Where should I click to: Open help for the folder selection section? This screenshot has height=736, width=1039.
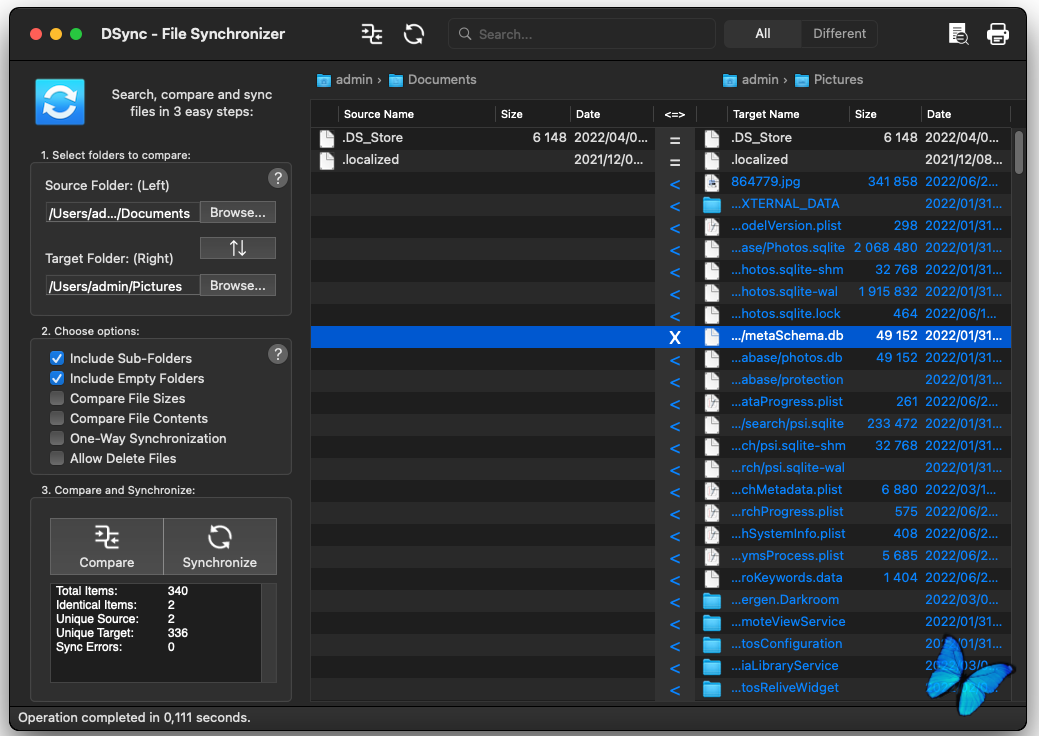tap(278, 178)
